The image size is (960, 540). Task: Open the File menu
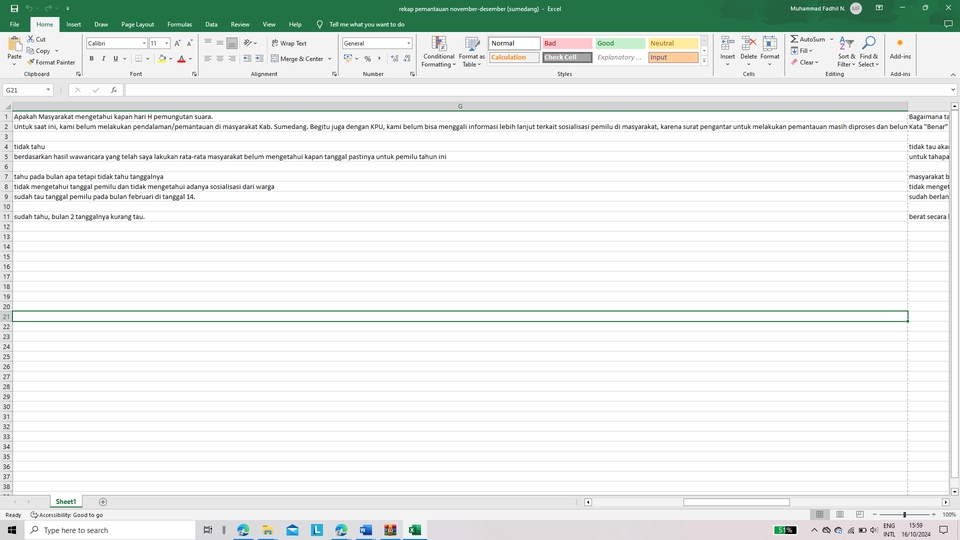(14, 24)
